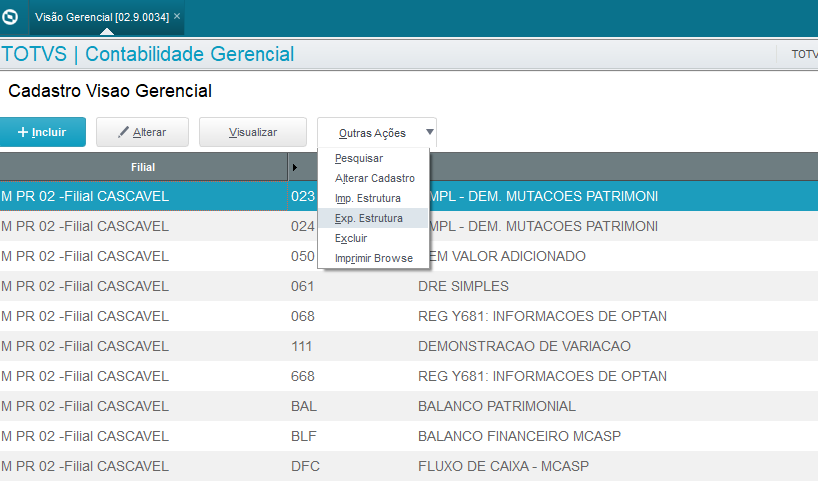This screenshot has width=818, height=483.
Task: Select the row with code 024
Action: point(409,226)
